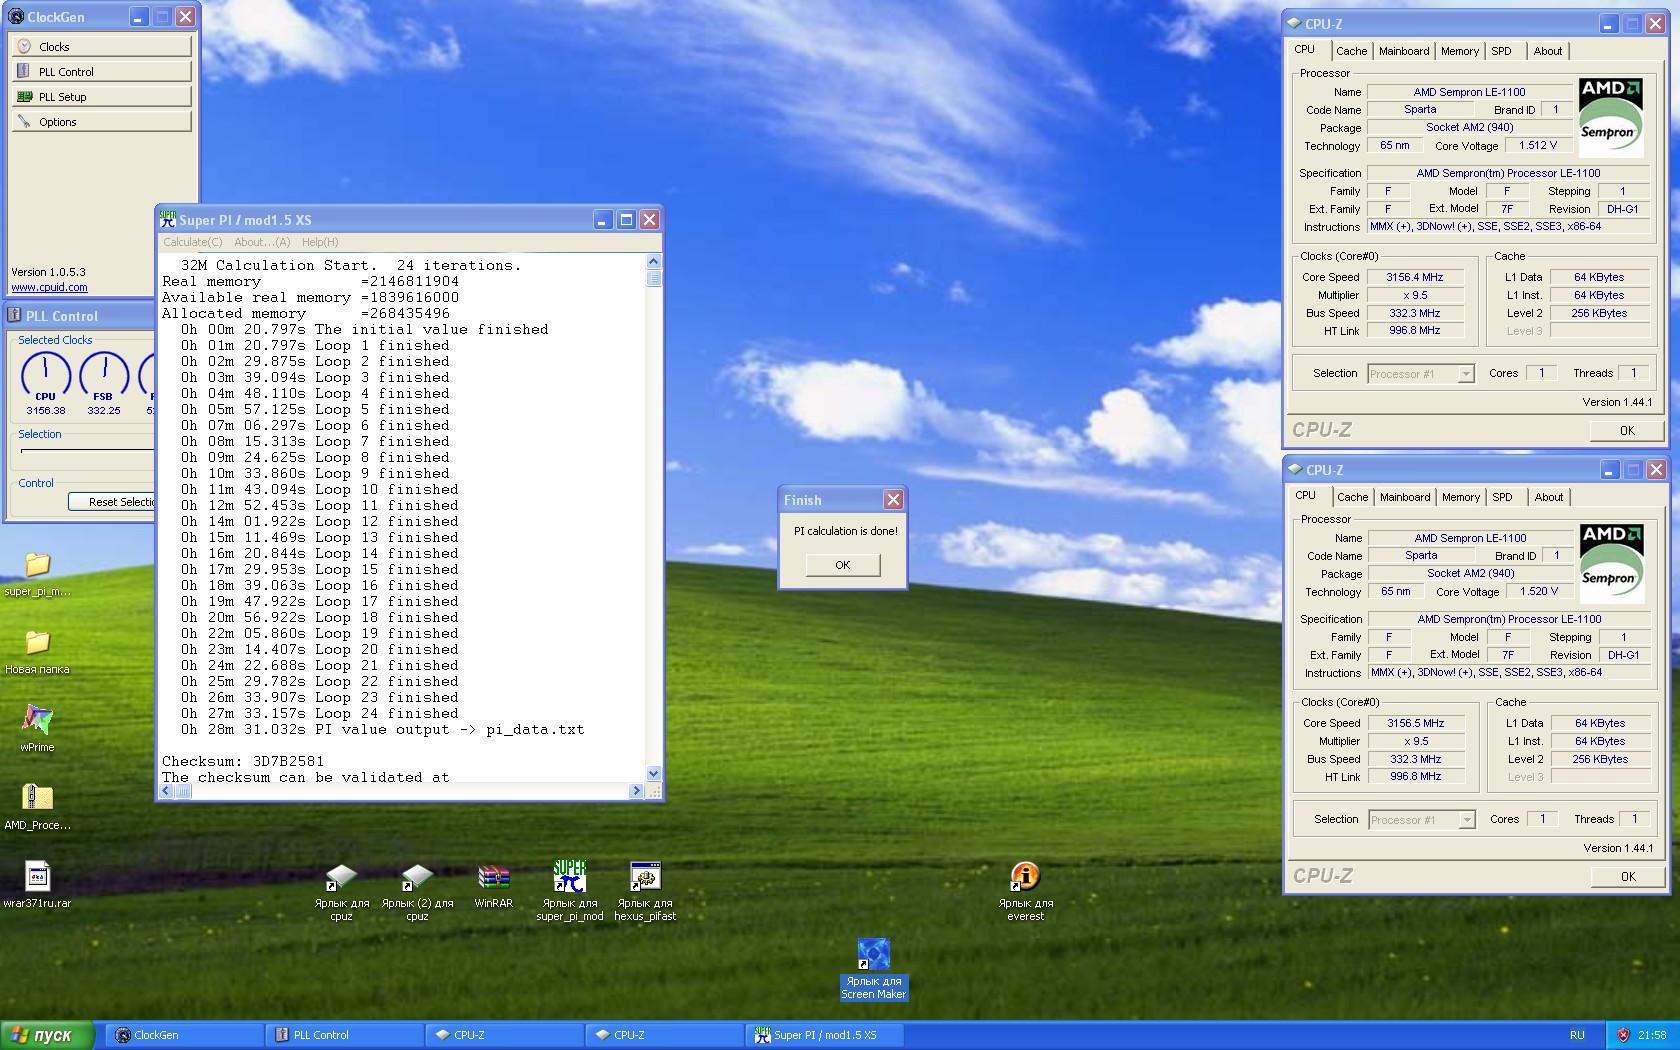Click the Super PI title bar icon
1680x1050 pixels.
pyautogui.click(x=168, y=219)
